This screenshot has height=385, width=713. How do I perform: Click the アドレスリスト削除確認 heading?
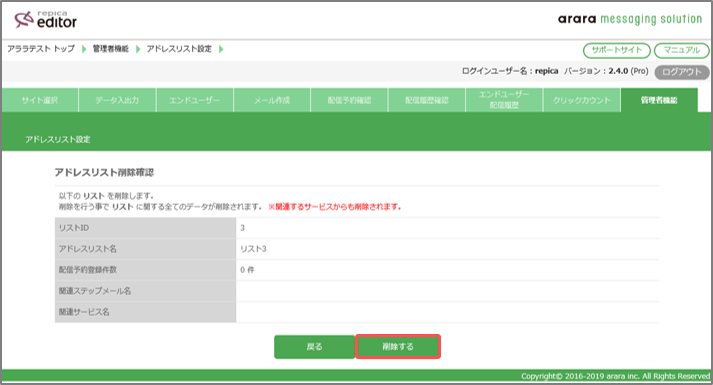point(104,172)
